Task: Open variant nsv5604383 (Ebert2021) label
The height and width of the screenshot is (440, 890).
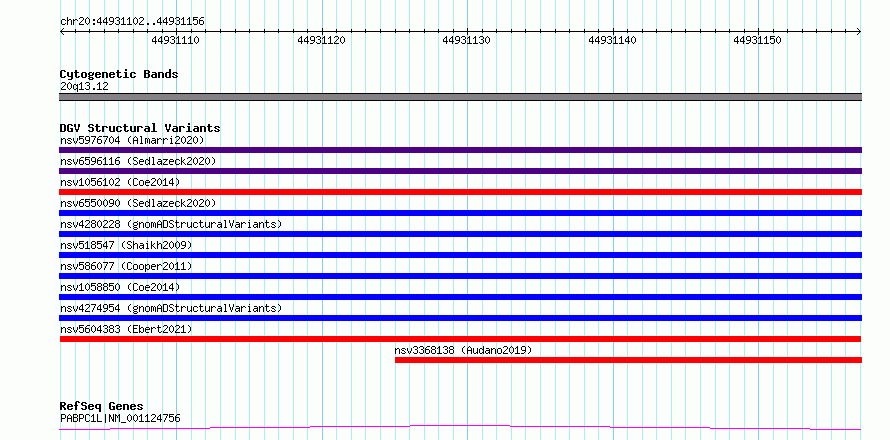Action: point(126,329)
